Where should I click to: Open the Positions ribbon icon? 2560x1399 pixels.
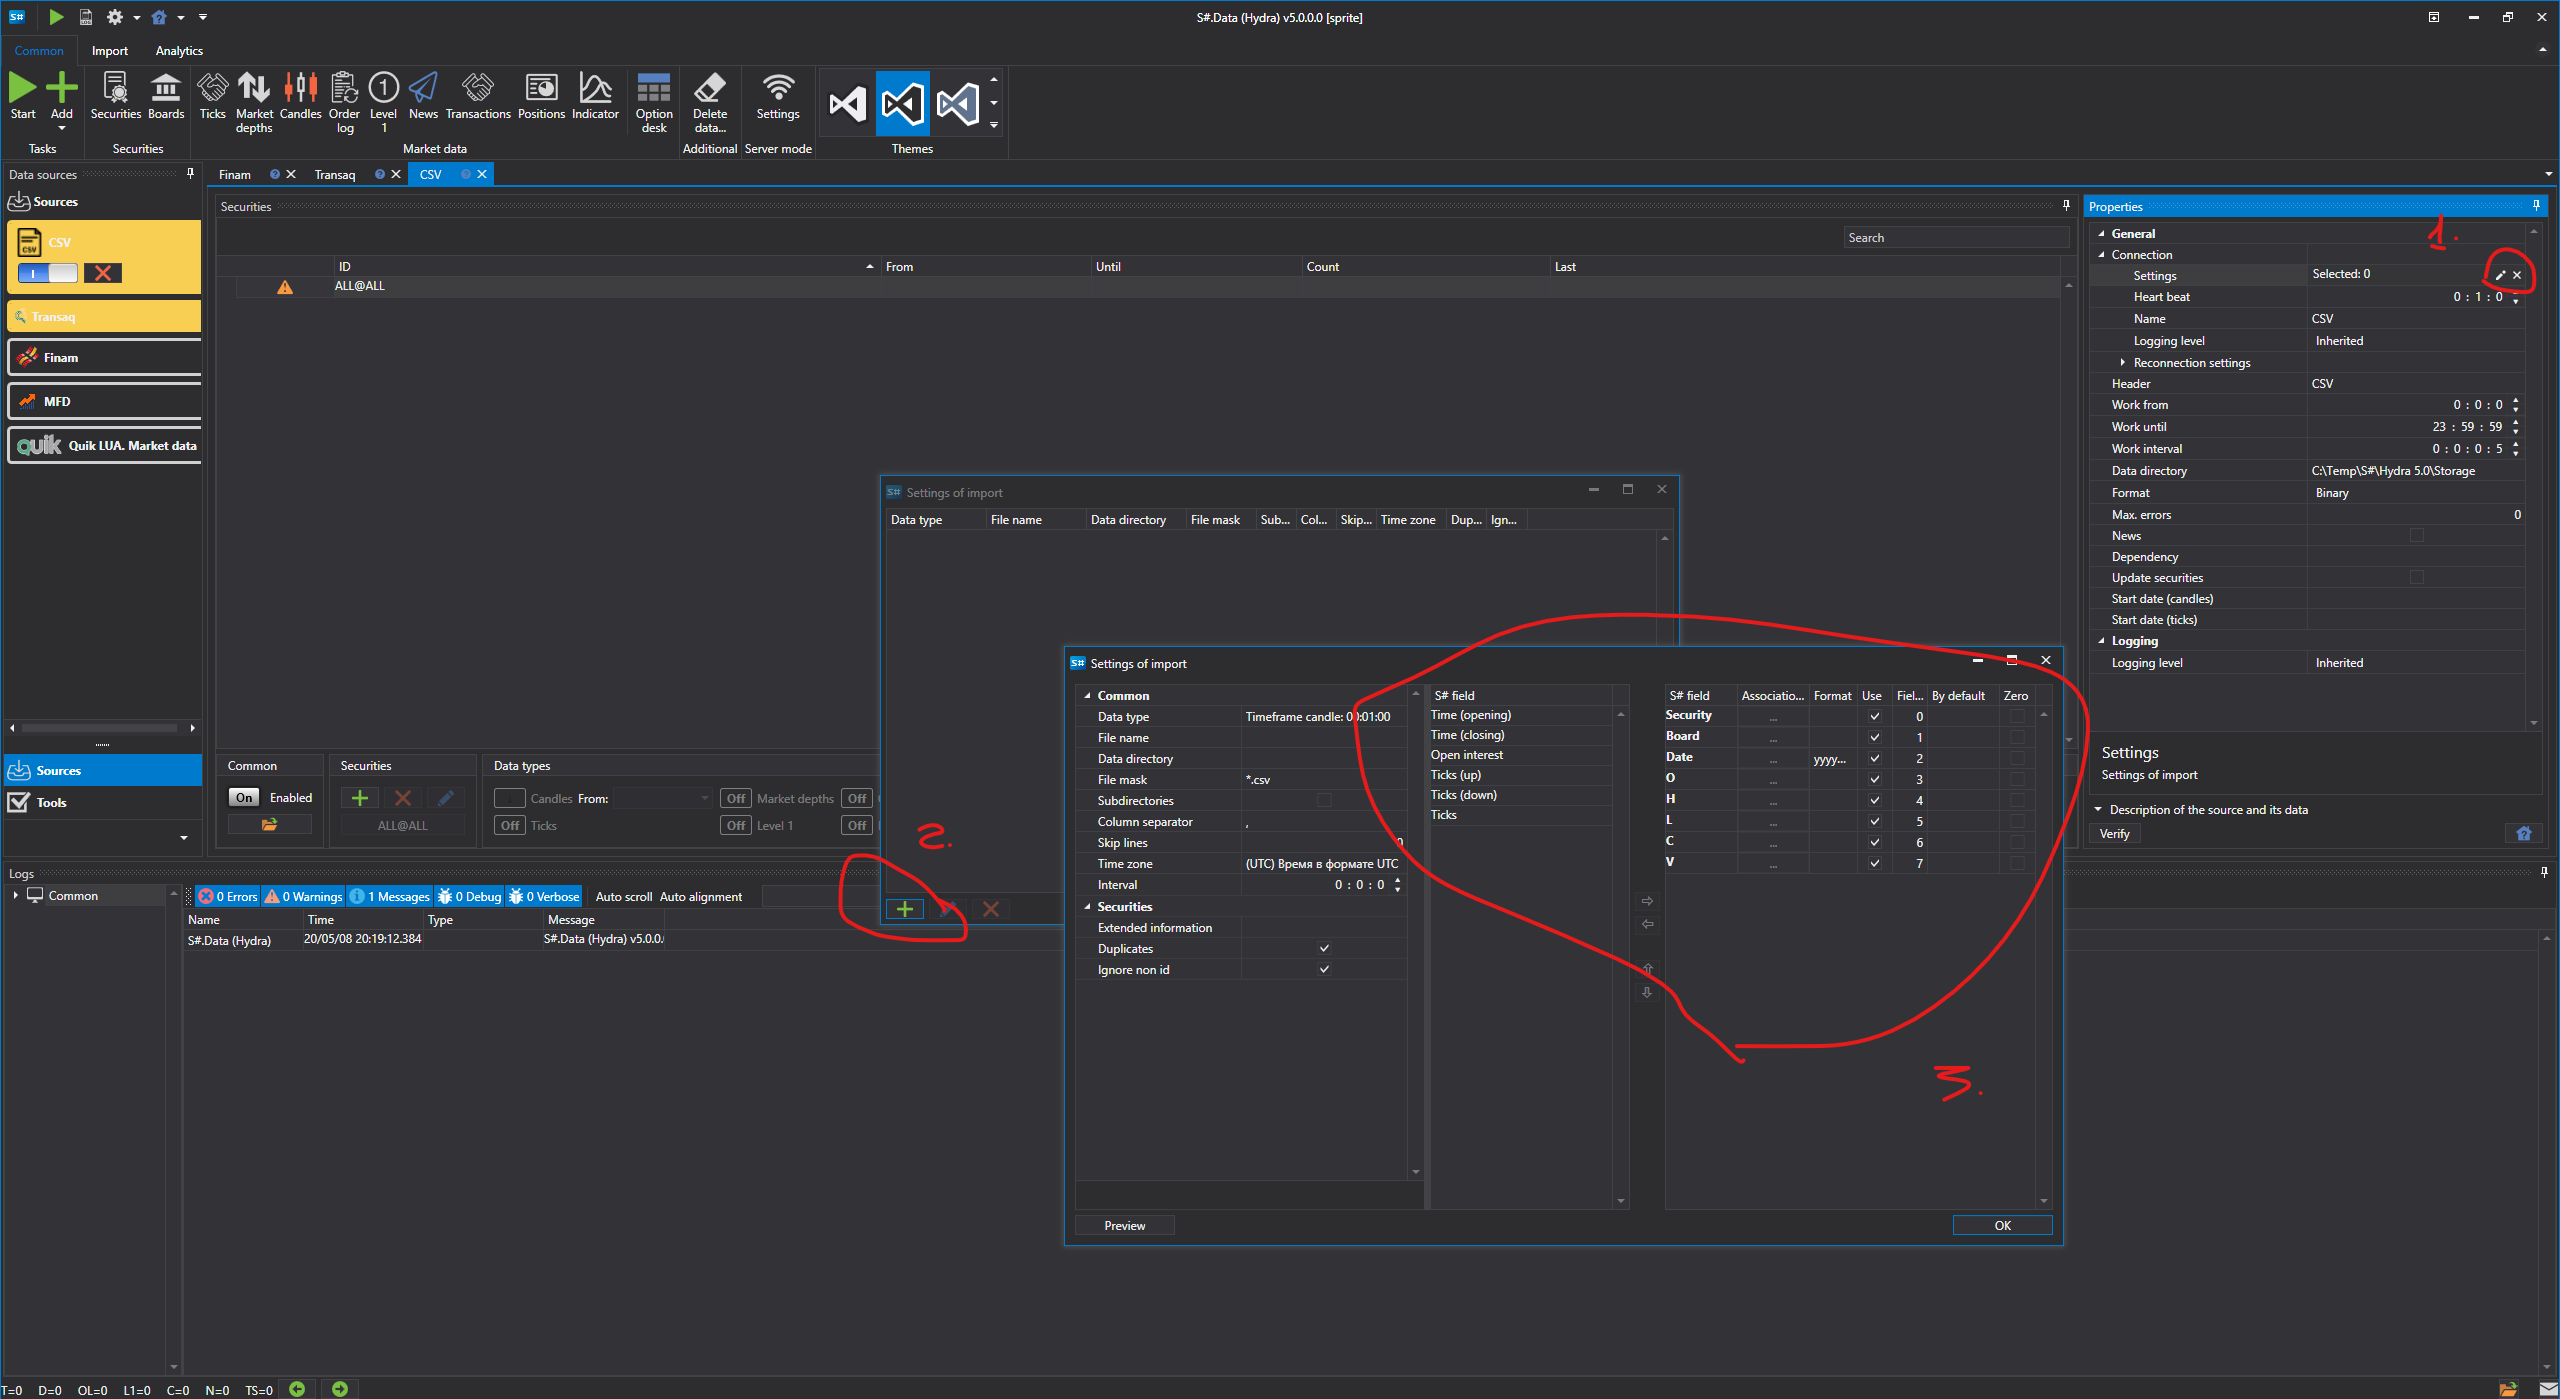click(x=541, y=88)
